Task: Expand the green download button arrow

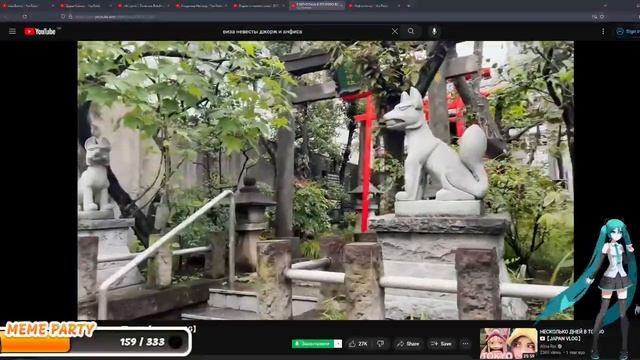Action: tap(338, 344)
